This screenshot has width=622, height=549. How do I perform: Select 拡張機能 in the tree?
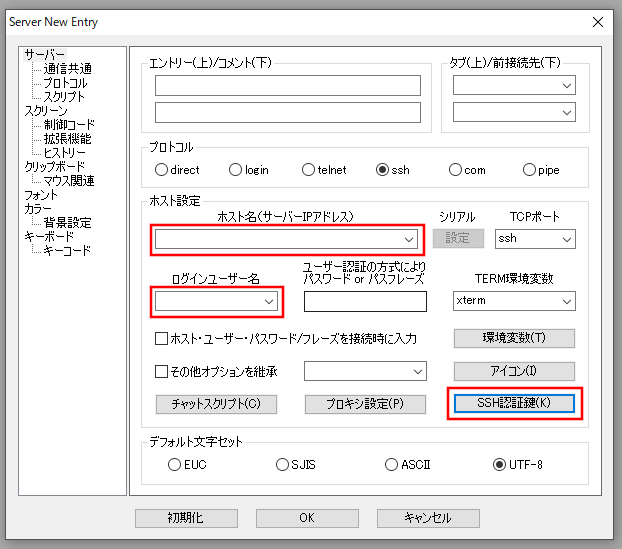click(67, 138)
